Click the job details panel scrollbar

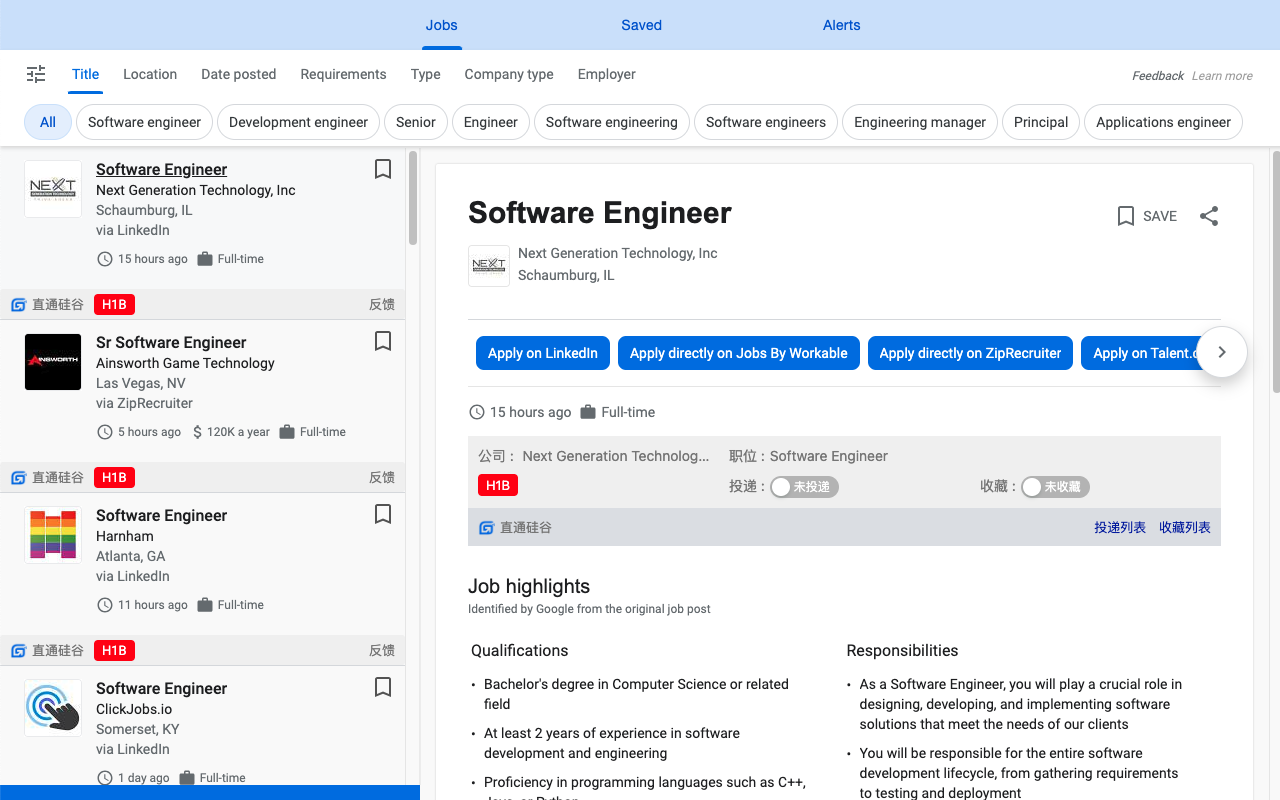[1275, 271]
